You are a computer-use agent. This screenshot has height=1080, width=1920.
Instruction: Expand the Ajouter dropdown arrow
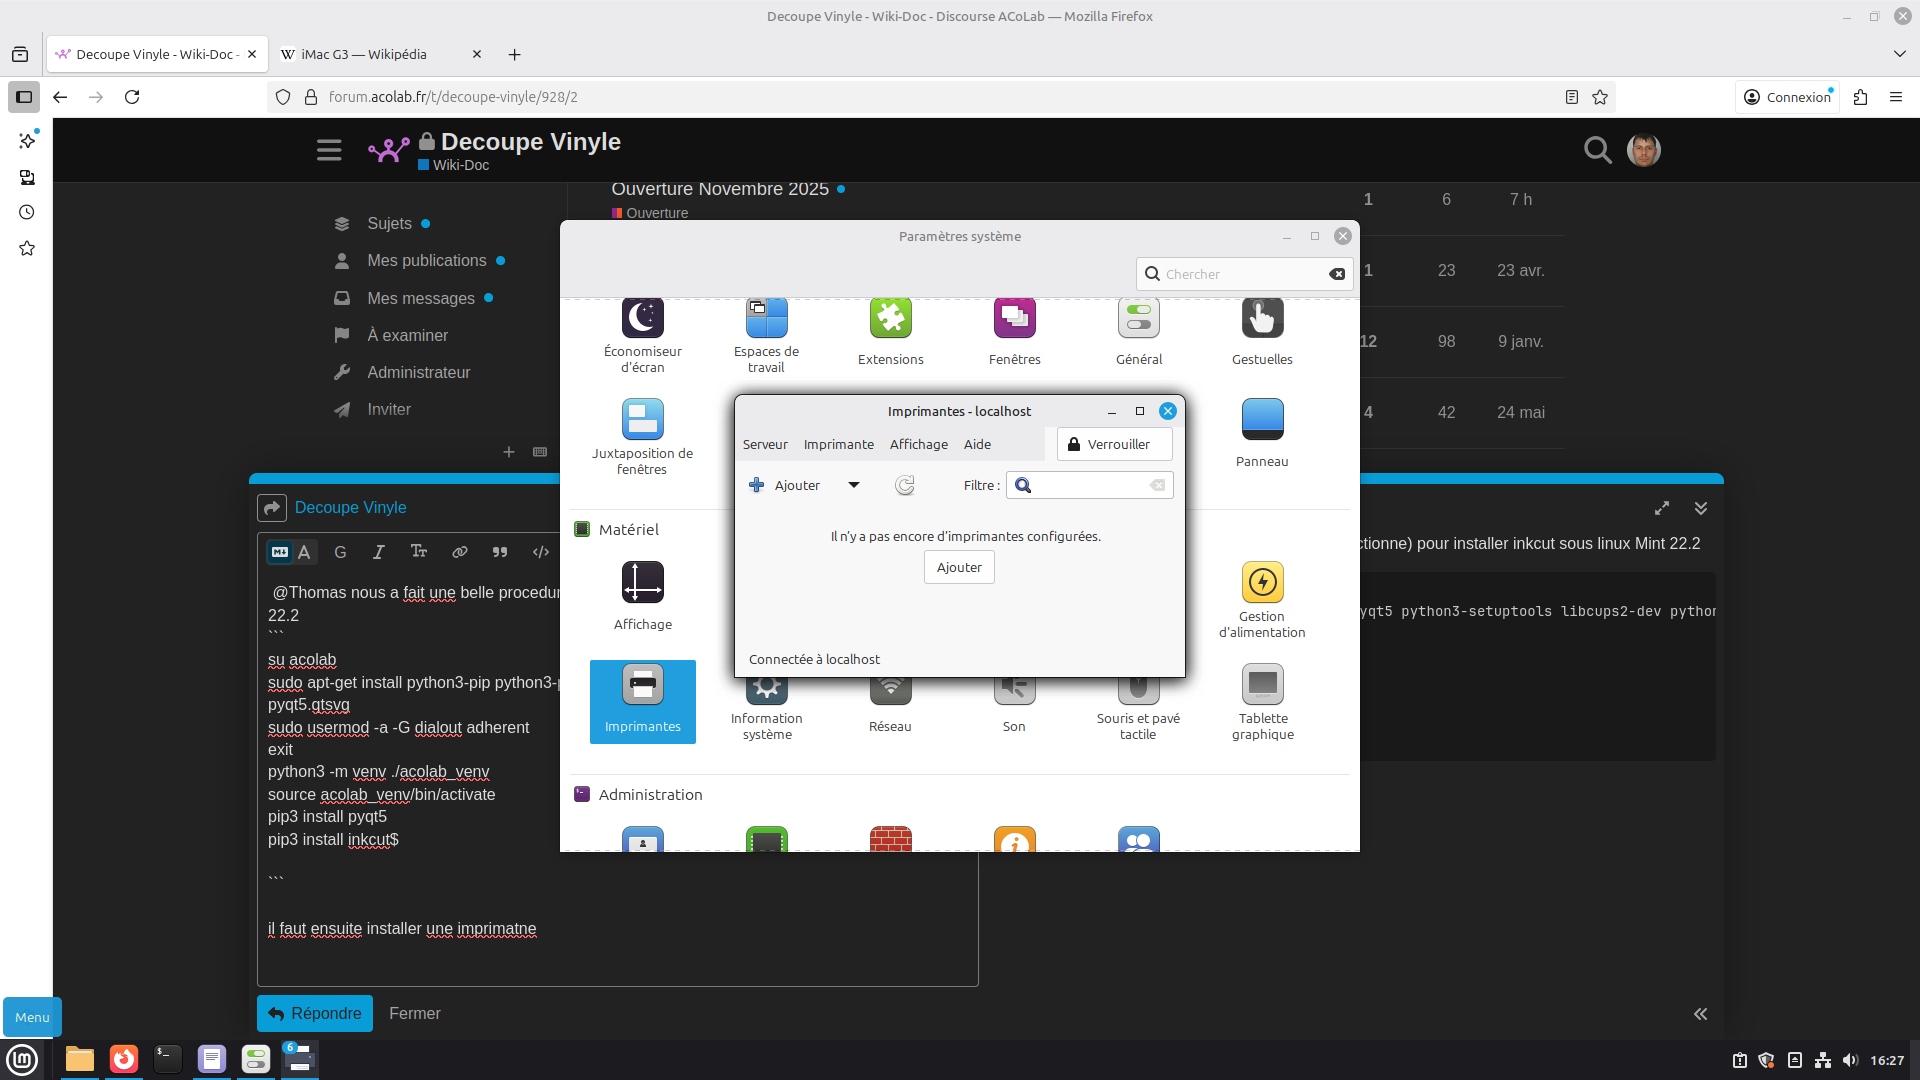click(x=854, y=485)
